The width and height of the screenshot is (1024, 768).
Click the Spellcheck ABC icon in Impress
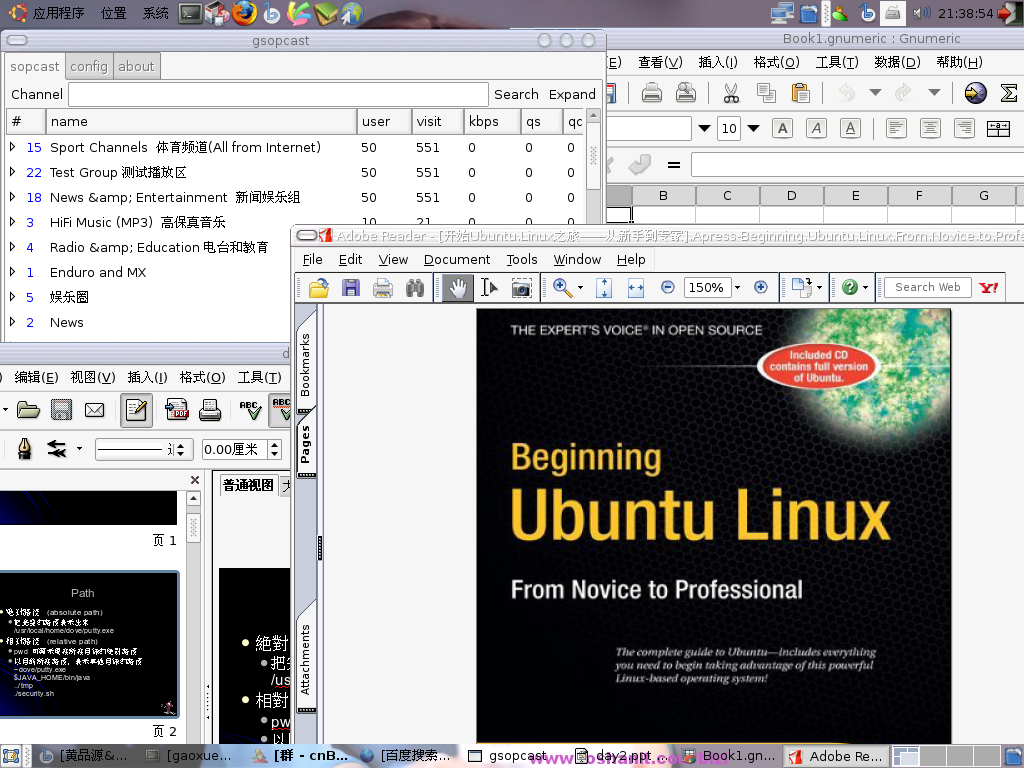pyautogui.click(x=250, y=409)
